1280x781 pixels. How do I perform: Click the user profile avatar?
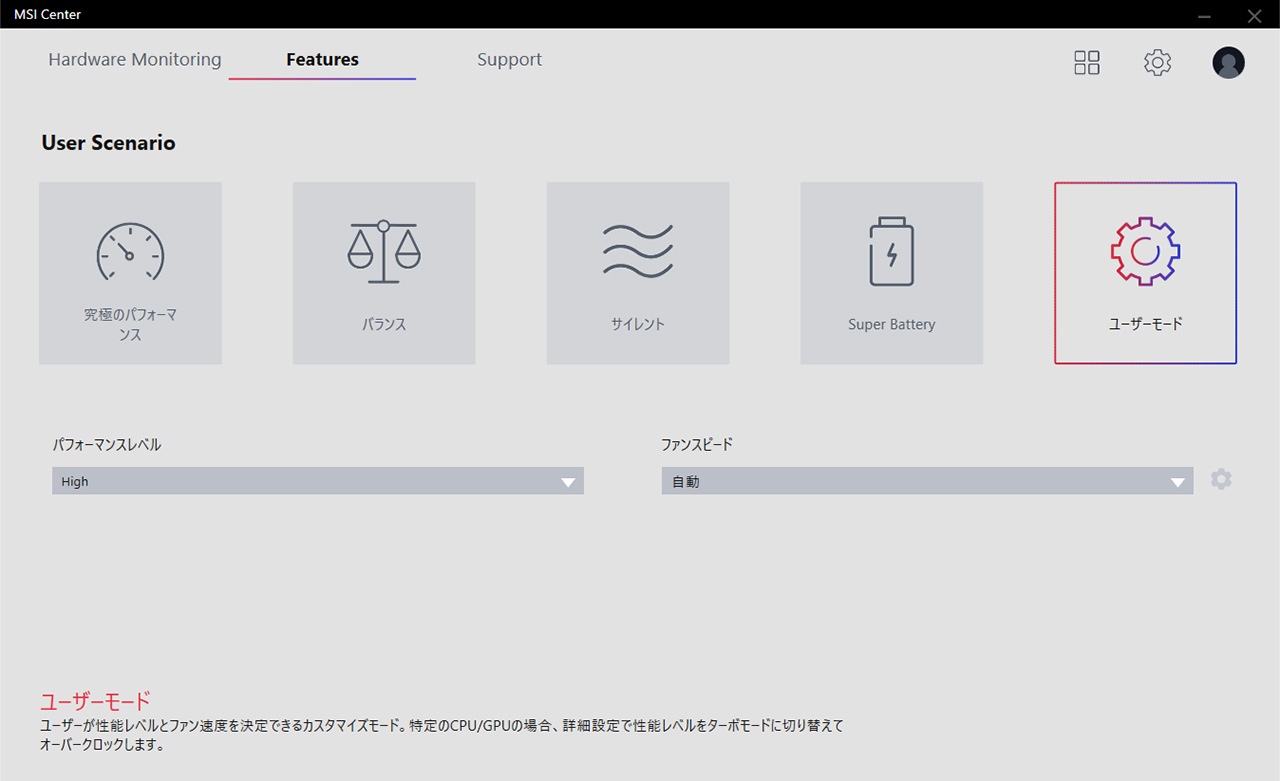coord(1228,63)
